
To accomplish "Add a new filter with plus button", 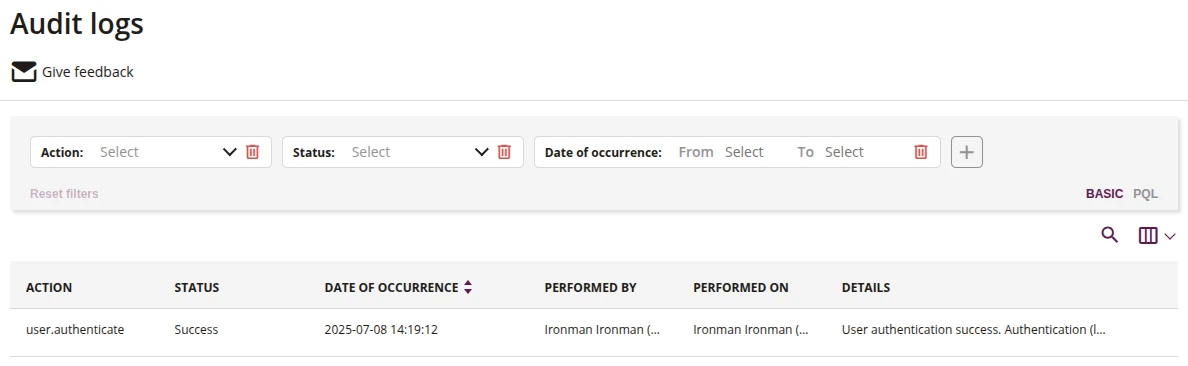I will (x=967, y=152).
